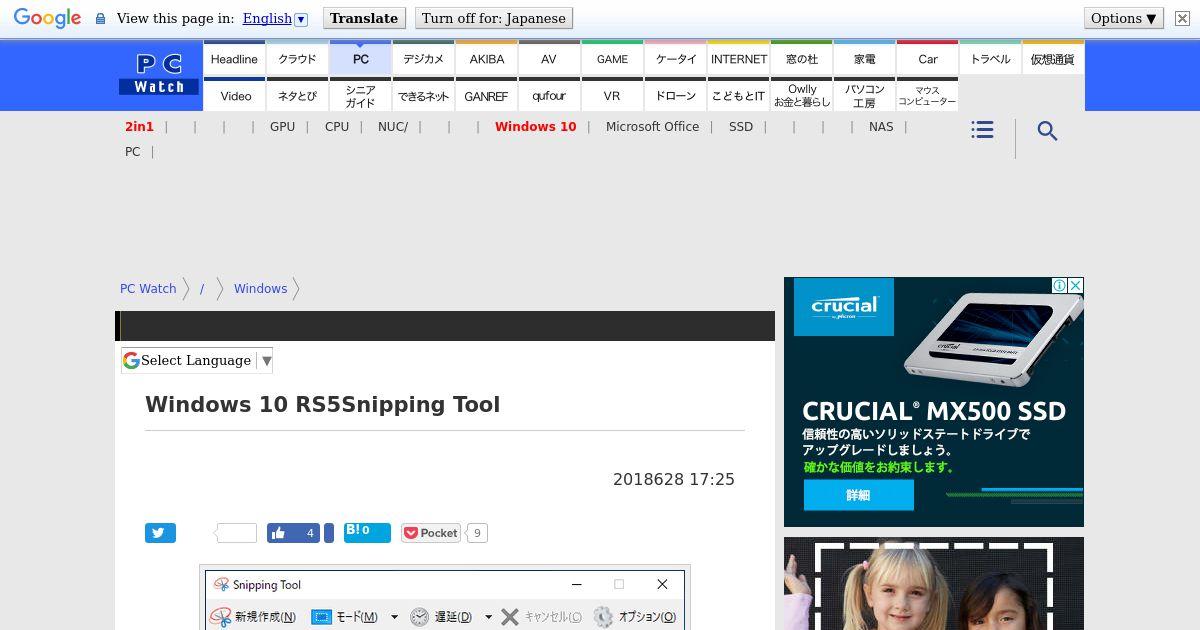Open the できるネット navigation tab
This screenshot has width=1200, height=630.
tap(423, 95)
